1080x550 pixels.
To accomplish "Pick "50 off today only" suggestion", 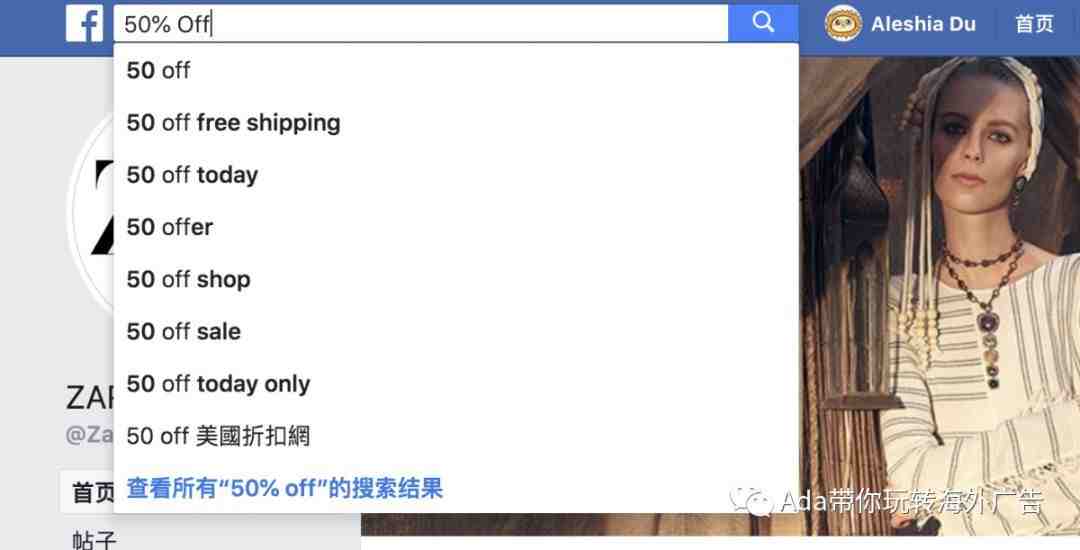I will tap(456, 384).
